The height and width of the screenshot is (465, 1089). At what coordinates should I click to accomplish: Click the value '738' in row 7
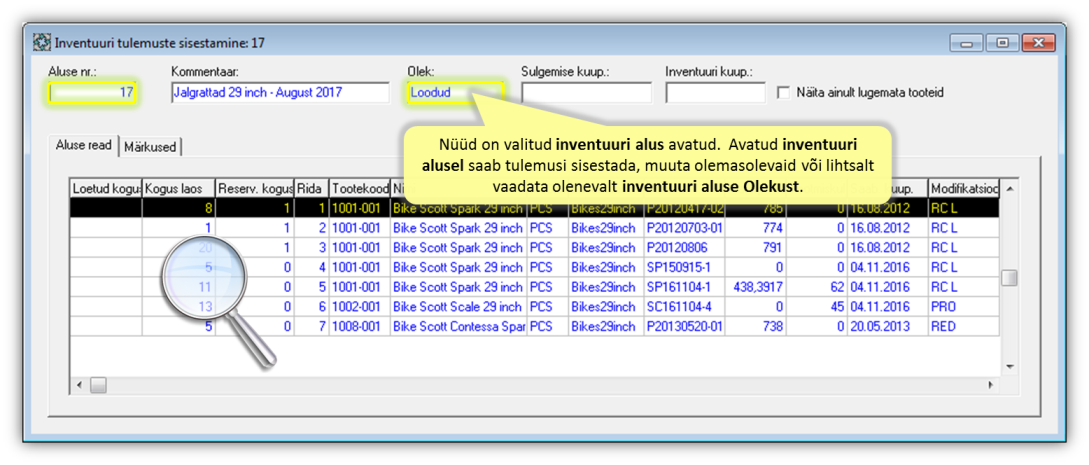(x=756, y=326)
